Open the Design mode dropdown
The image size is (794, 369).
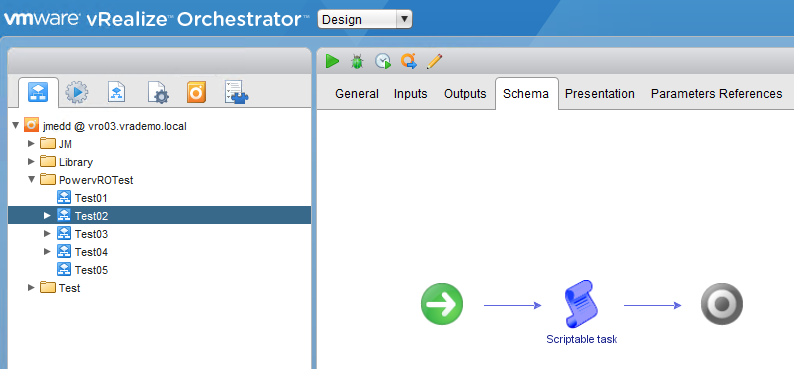[x=365, y=20]
